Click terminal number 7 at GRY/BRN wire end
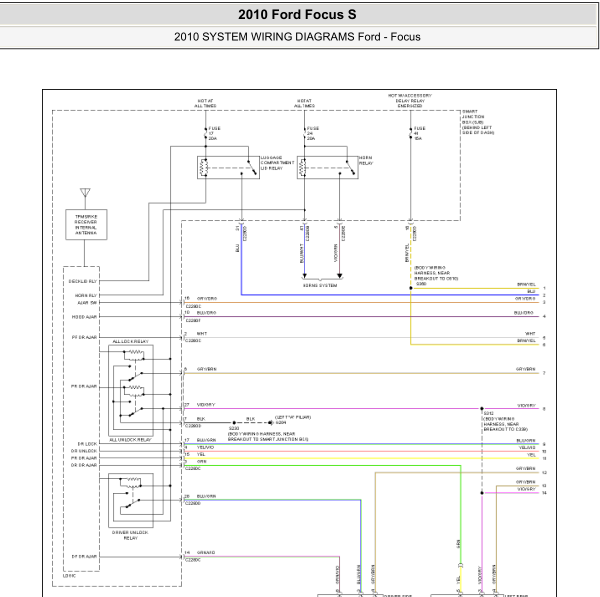This screenshot has height=597, width=600. 544,373
